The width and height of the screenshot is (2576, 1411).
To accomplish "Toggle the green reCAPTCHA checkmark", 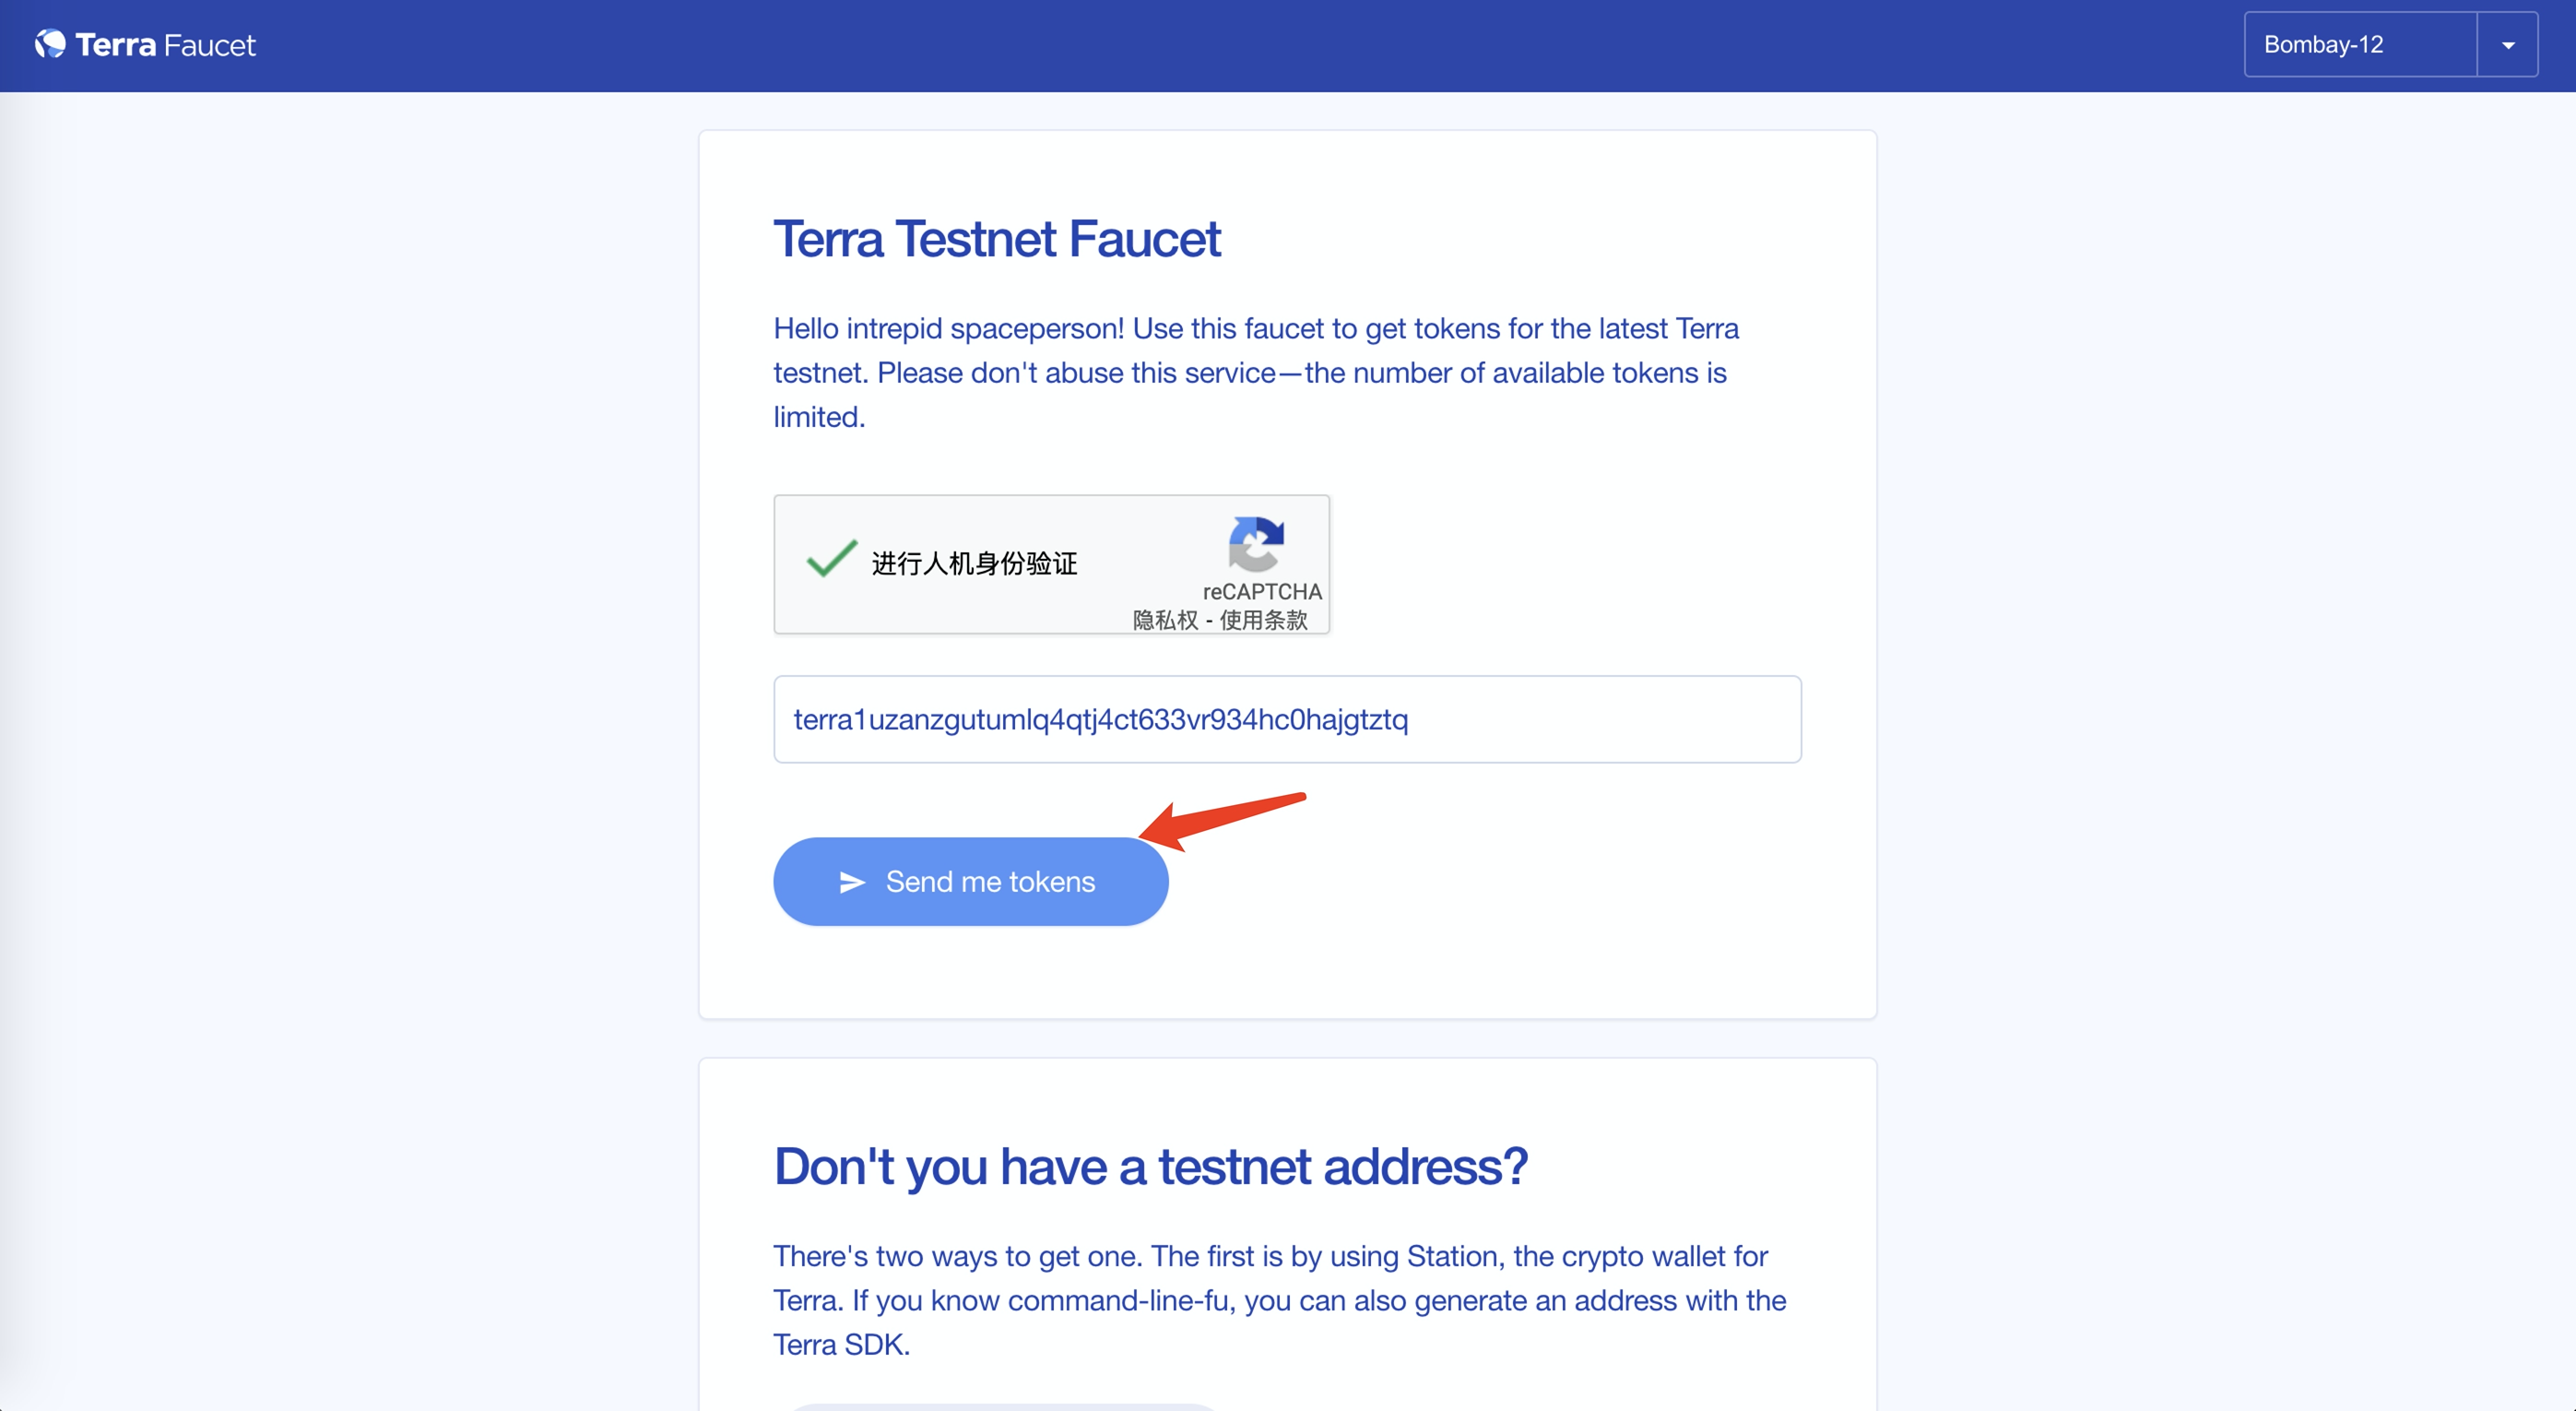I will [x=831, y=559].
